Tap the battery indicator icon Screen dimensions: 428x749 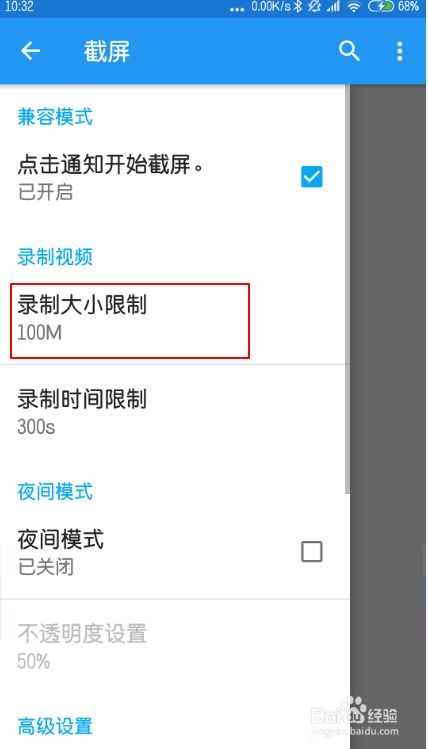pyautogui.click(x=381, y=7)
